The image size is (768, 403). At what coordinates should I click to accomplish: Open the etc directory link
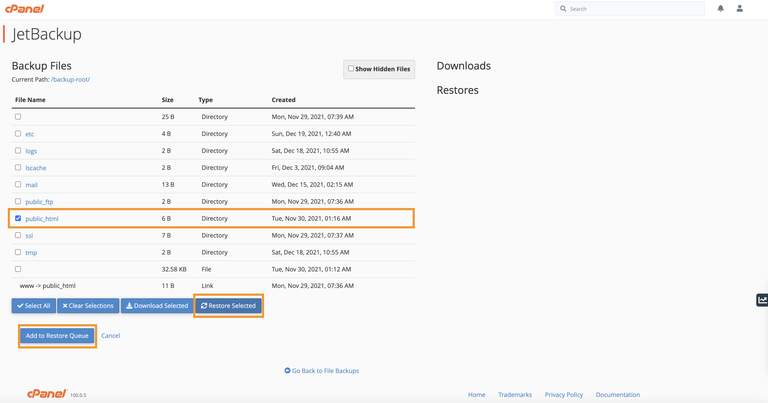click(x=29, y=134)
